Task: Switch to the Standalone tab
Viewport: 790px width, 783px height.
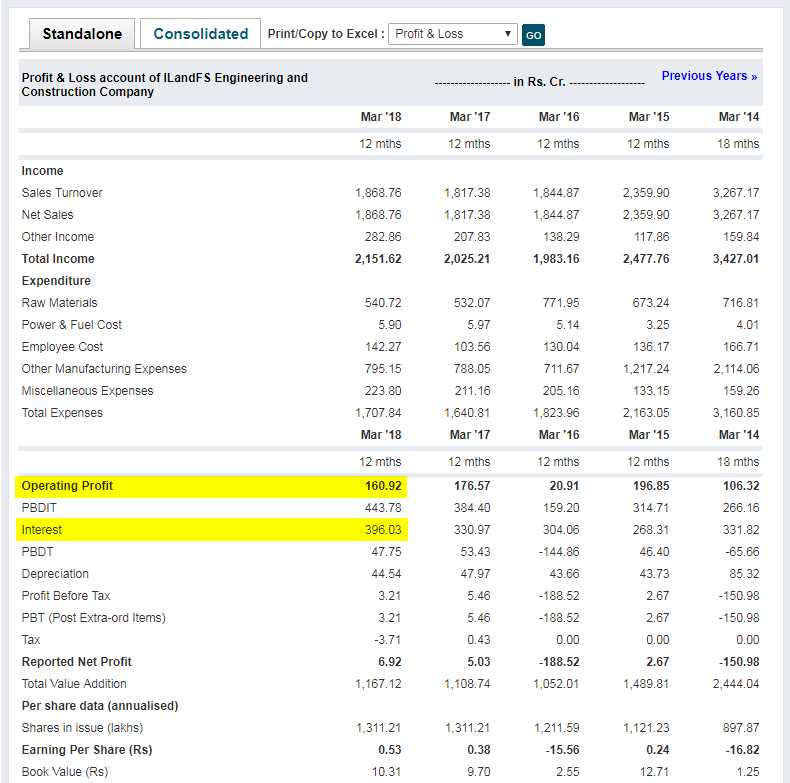Action: [82, 34]
